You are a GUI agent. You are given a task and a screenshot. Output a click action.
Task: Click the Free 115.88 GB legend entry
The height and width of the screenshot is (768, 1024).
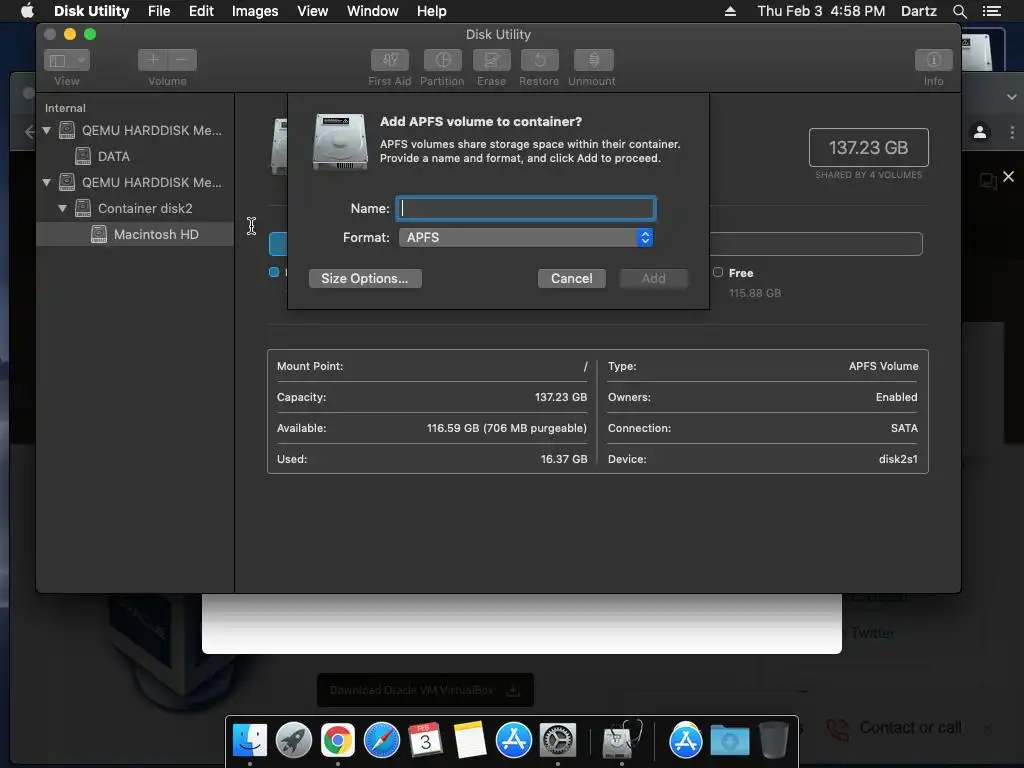[x=748, y=283]
